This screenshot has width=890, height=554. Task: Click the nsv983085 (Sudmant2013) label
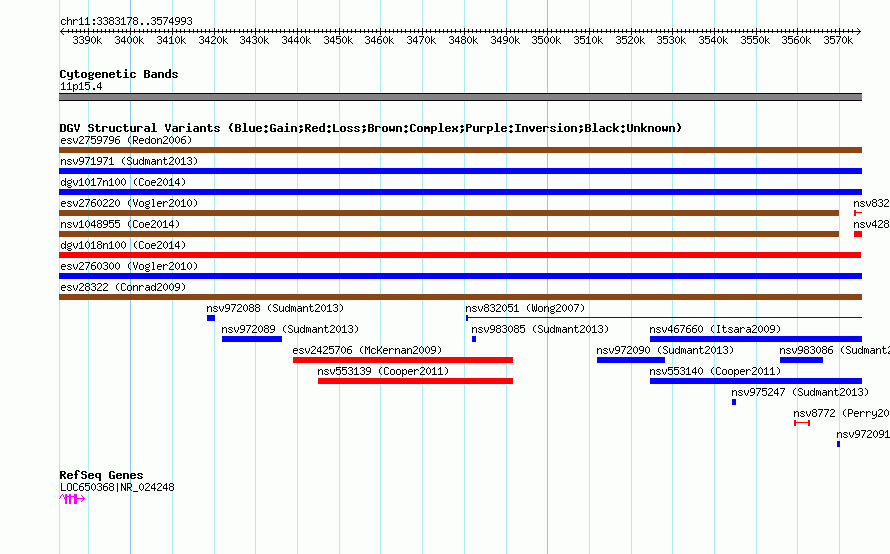pyautogui.click(x=540, y=329)
